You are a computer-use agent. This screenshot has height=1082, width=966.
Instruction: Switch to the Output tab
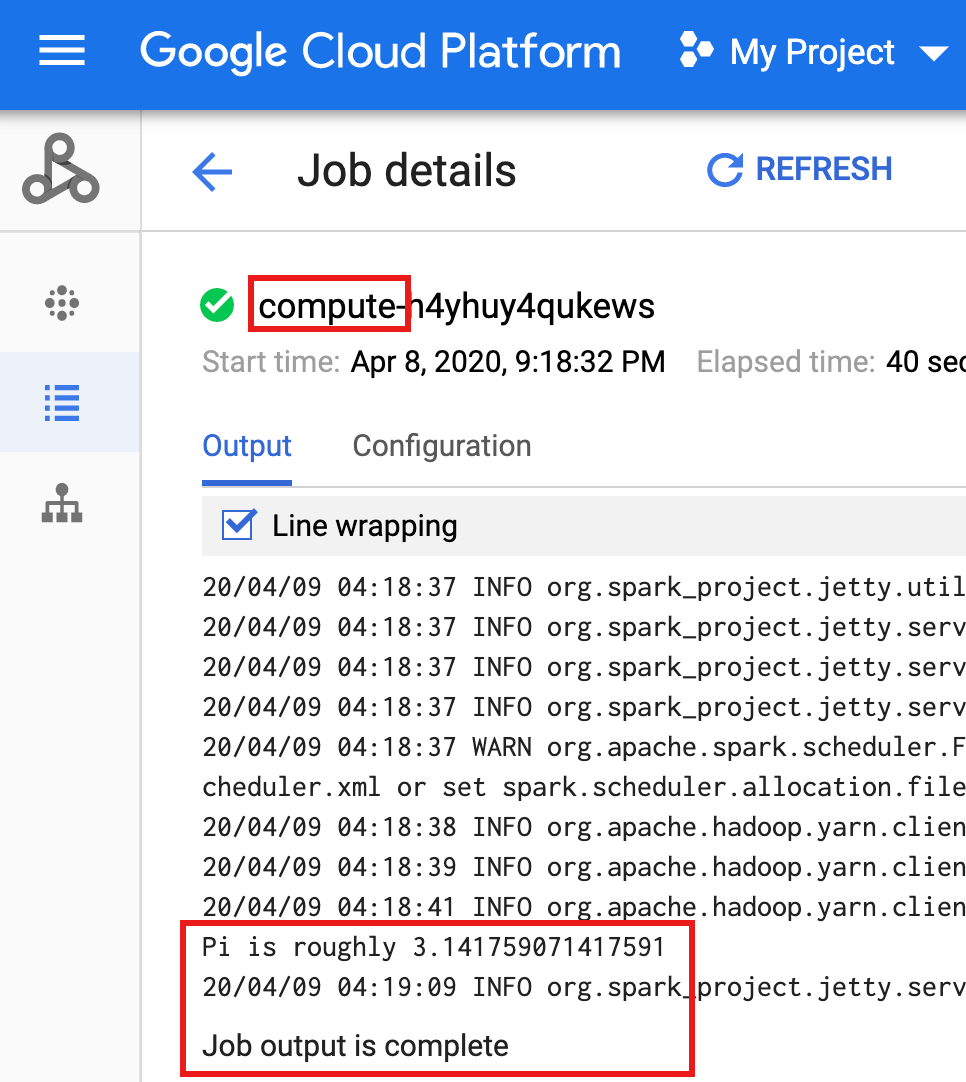click(x=247, y=446)
